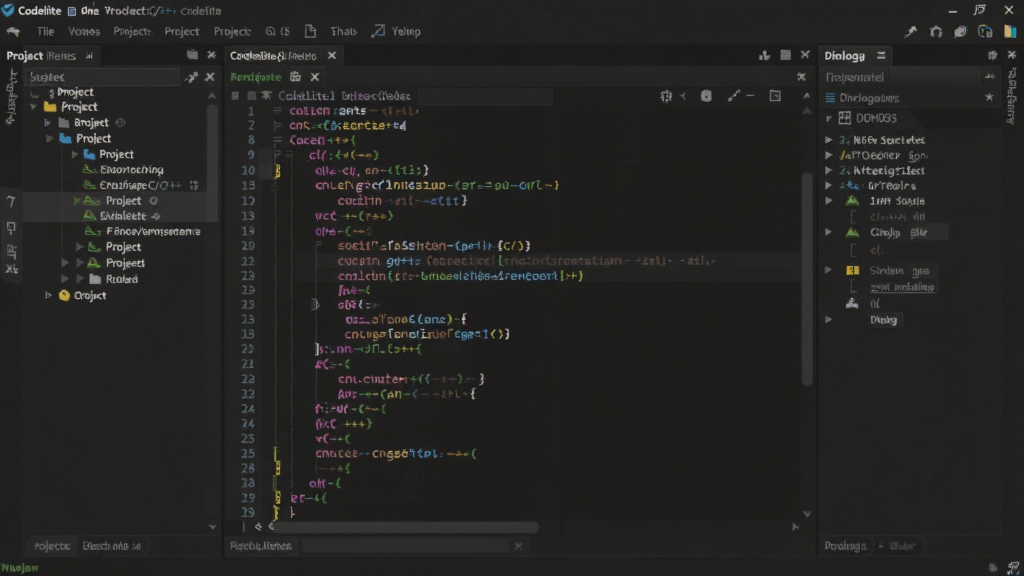Click the colored bookmark icon in main toolbar
1024x576 pixels.
point(1010,31)
